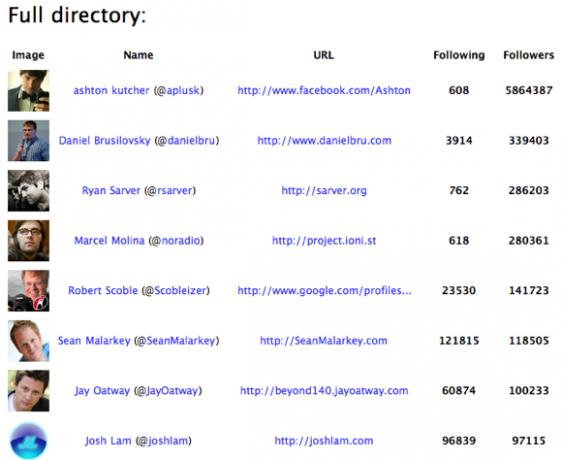Select Jay Oatway's profile image

click(x=29, y=391)
